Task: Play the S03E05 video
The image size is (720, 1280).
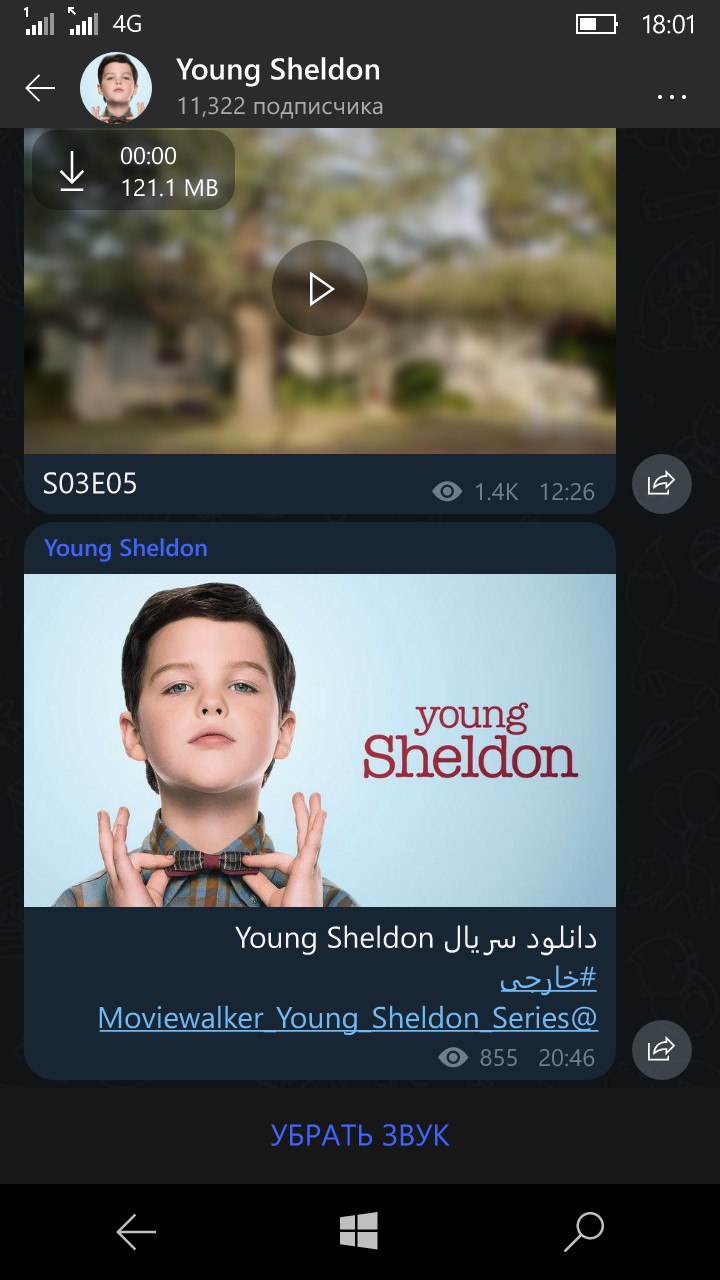Action: (320, 288)
